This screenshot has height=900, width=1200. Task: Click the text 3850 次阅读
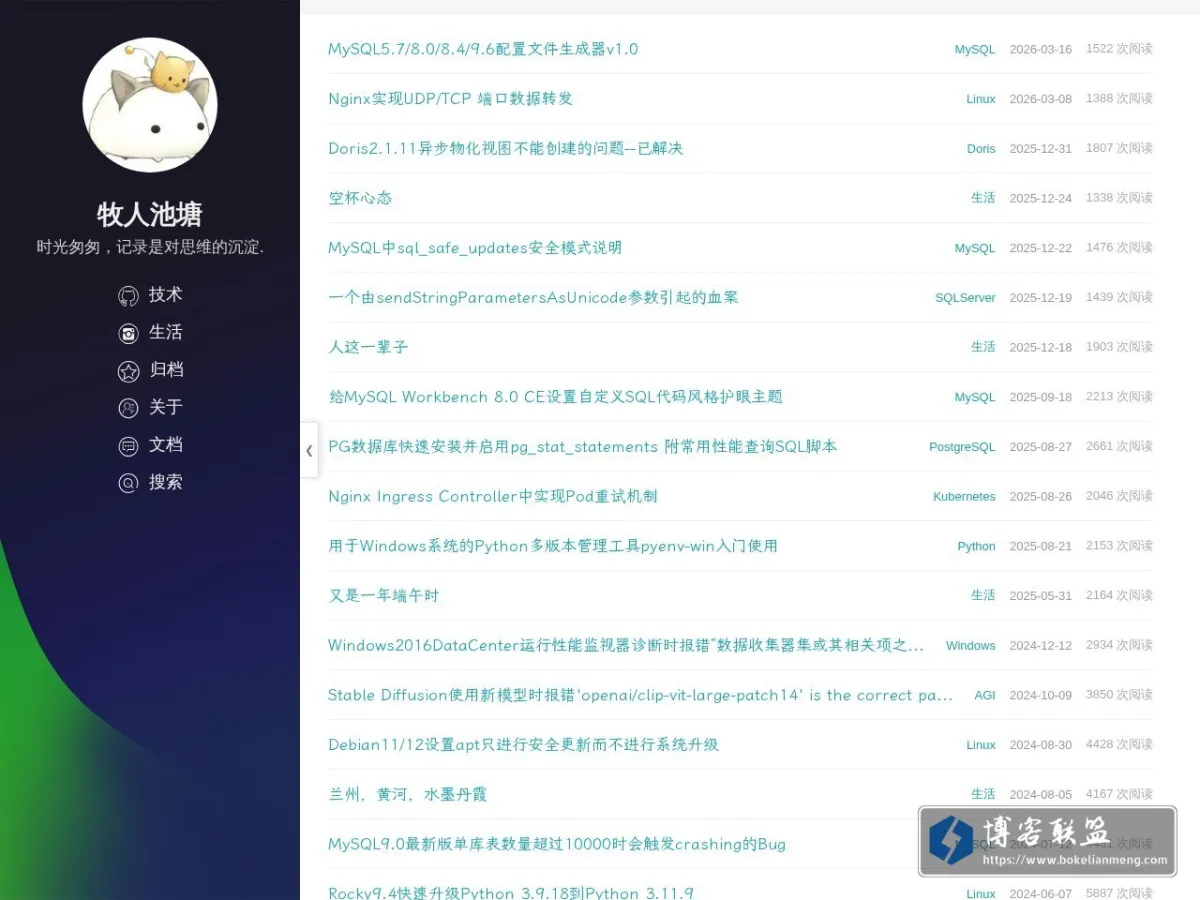click(x=1119, y=694)
